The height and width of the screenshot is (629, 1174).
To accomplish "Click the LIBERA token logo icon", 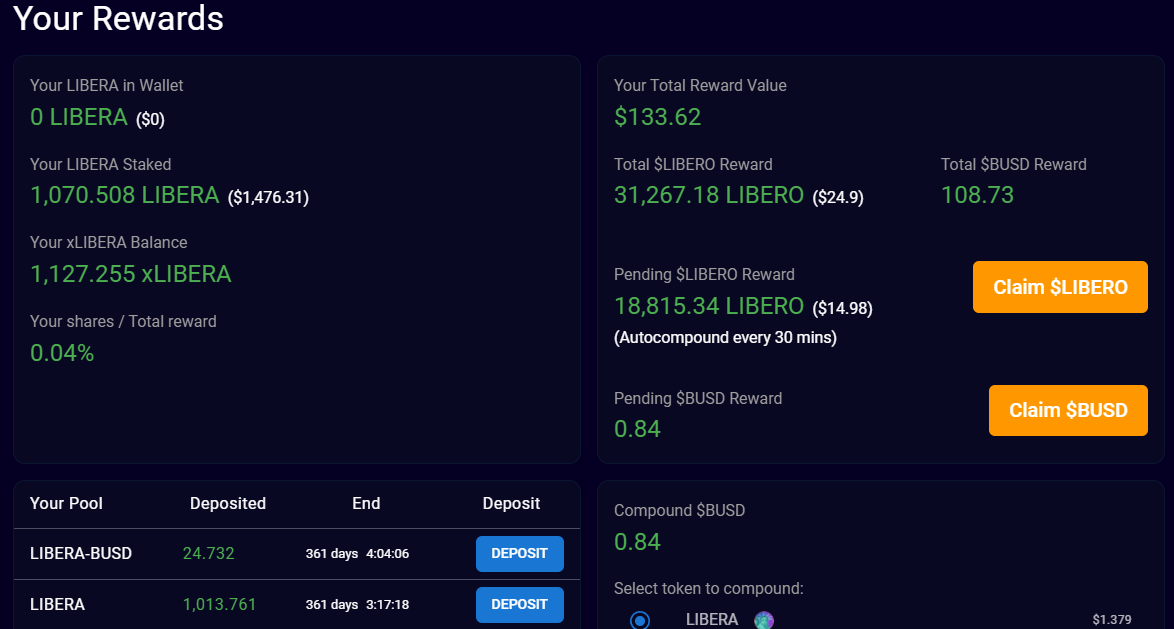I will coord(764,620).
